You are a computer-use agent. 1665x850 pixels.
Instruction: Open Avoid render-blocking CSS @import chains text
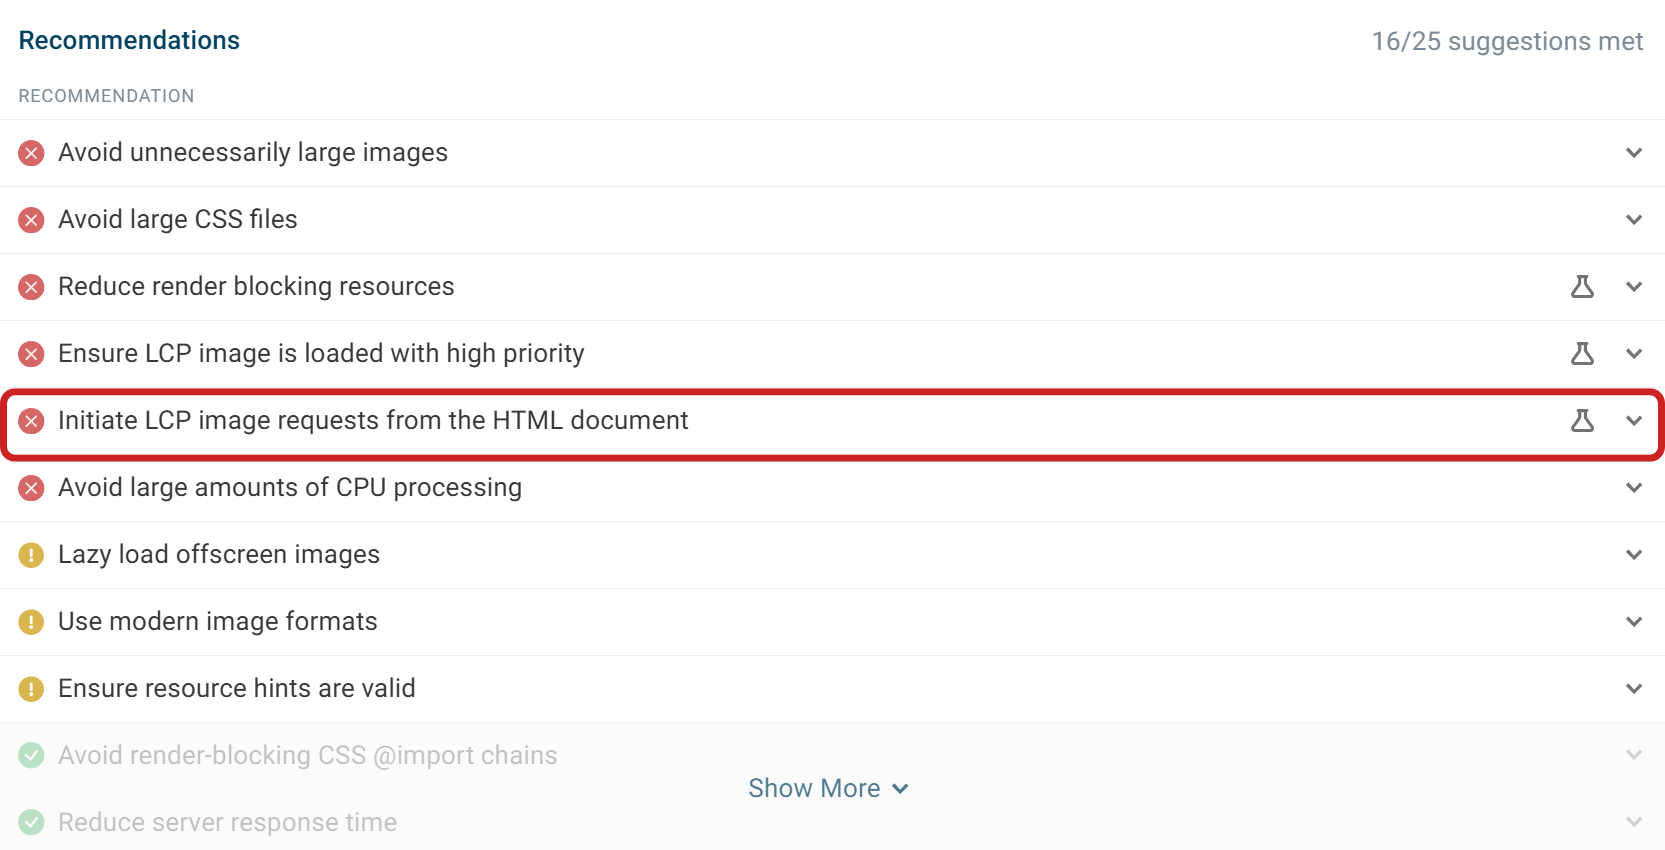point(308,755)
